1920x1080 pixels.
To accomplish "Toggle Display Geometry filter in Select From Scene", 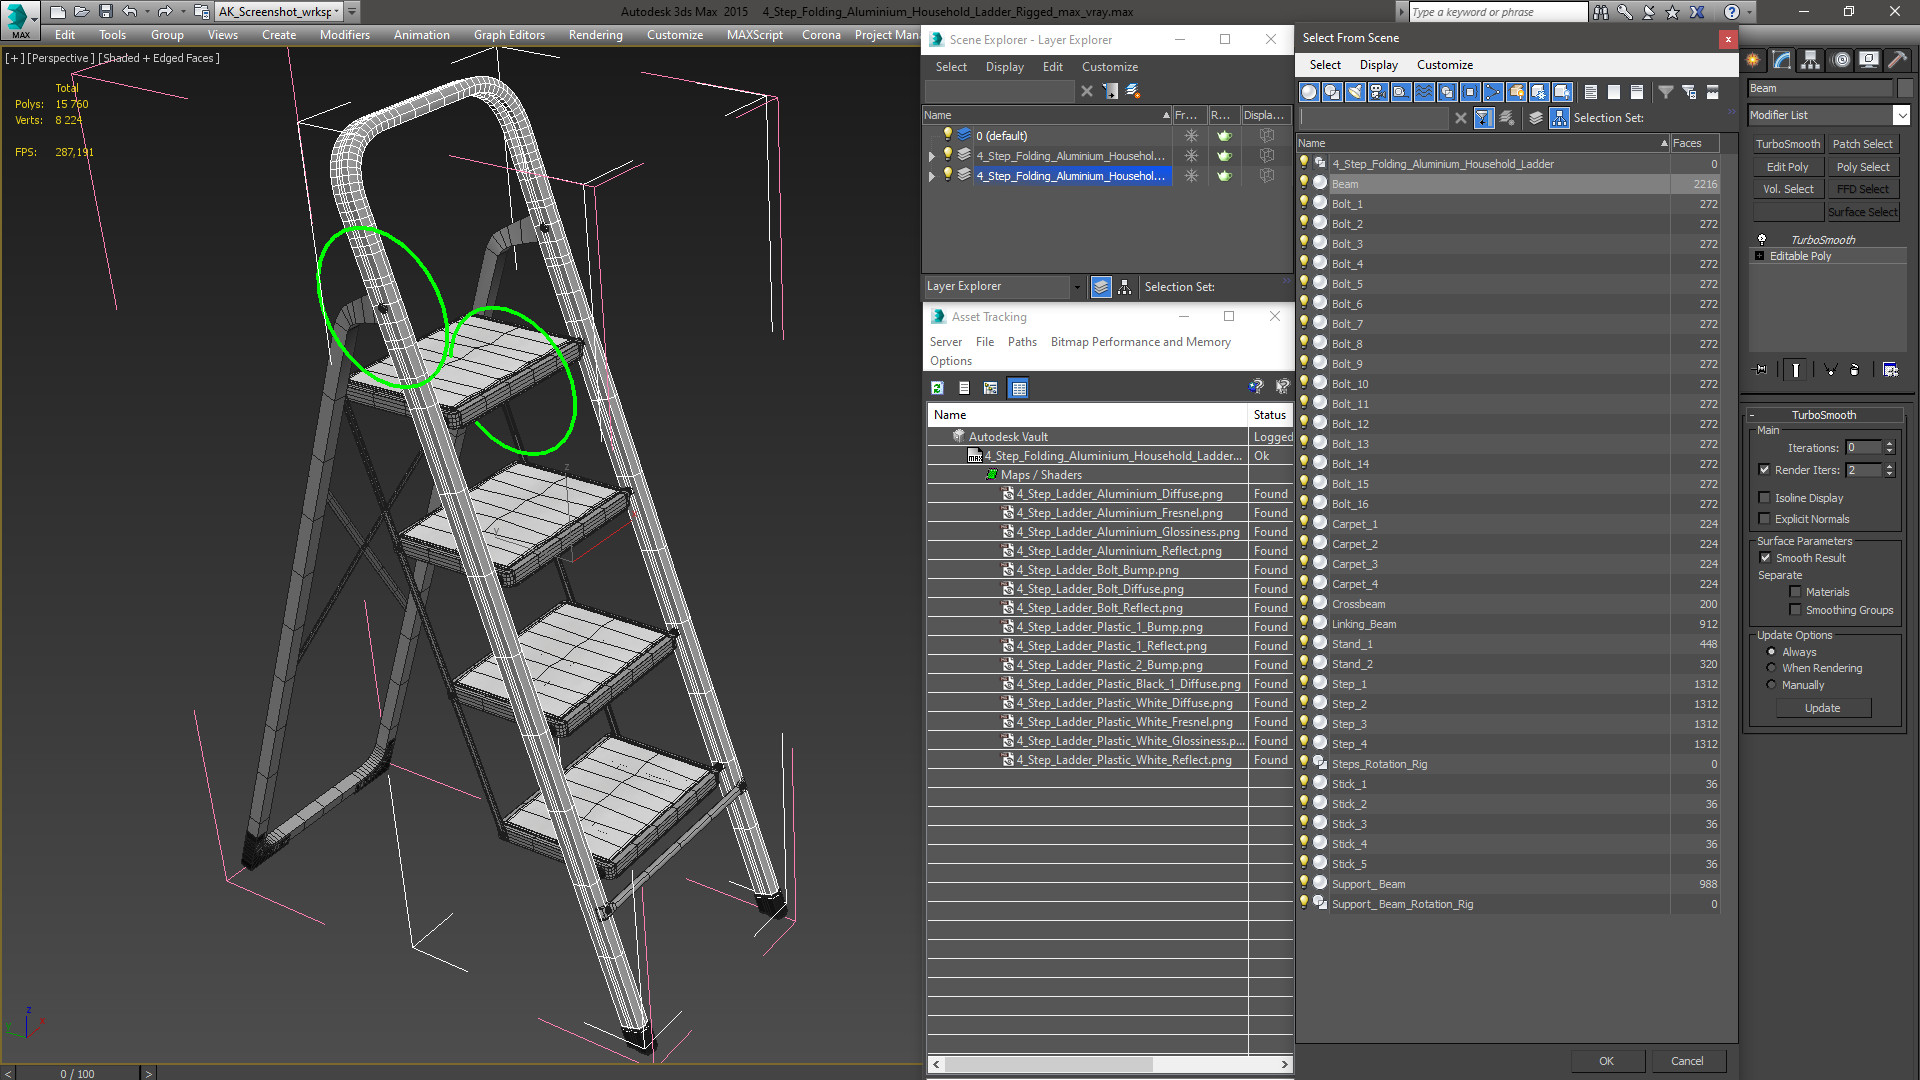I will [1309, 92].
